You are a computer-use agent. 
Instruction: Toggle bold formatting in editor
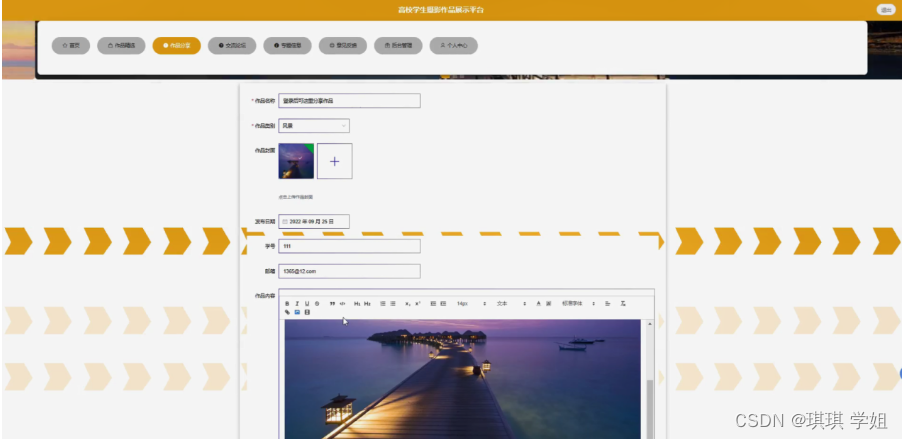pos(287,304)
